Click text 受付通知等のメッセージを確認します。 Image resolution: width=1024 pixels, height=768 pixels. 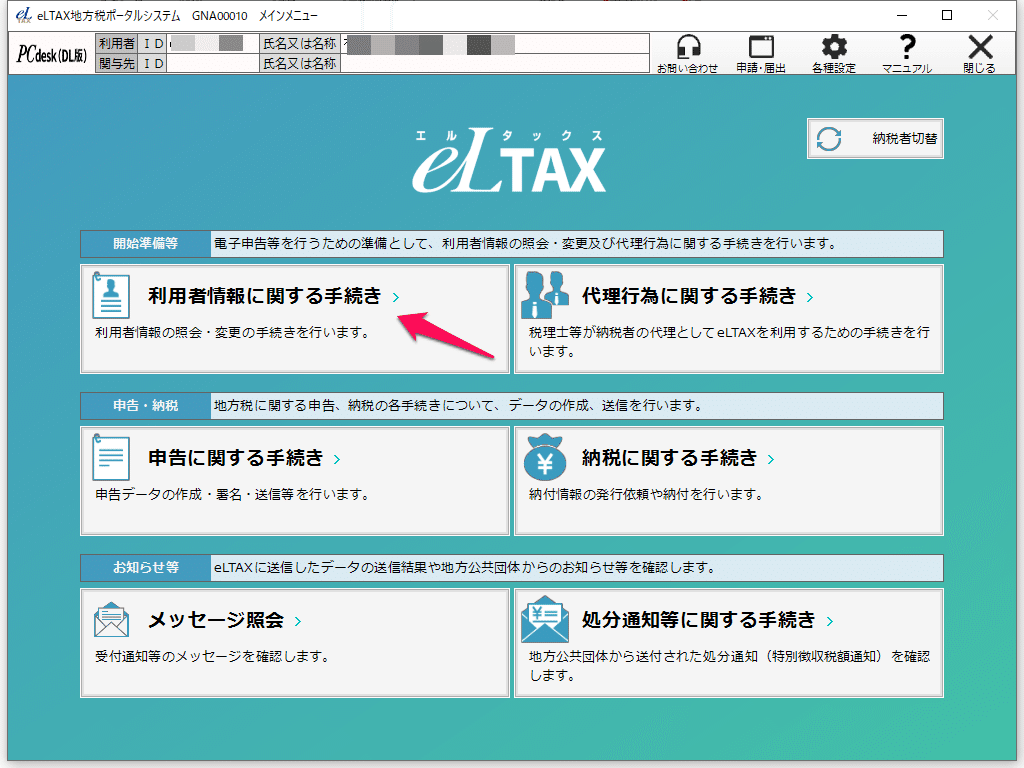tap(214, 656)
